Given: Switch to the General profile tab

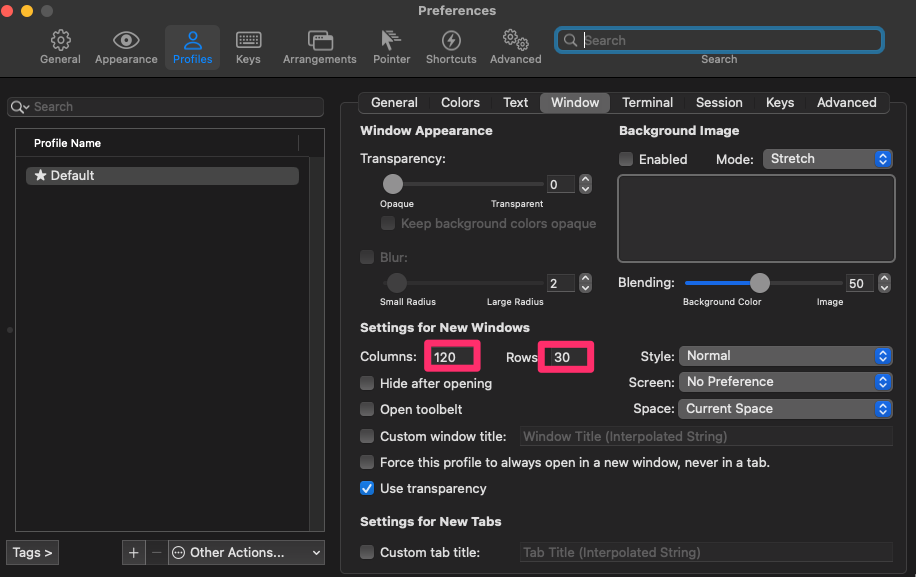Looking at the screenshot, I should (394, 103).
